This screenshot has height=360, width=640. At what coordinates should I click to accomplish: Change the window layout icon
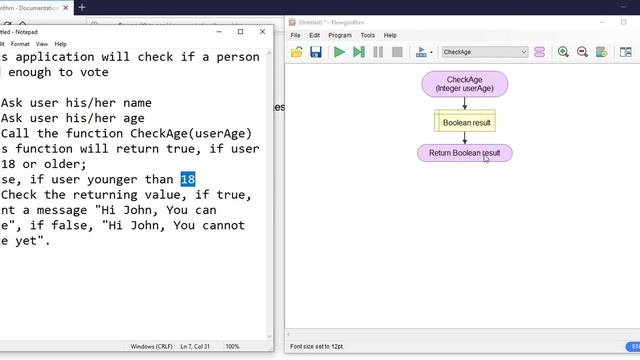[x=625, y=52]
